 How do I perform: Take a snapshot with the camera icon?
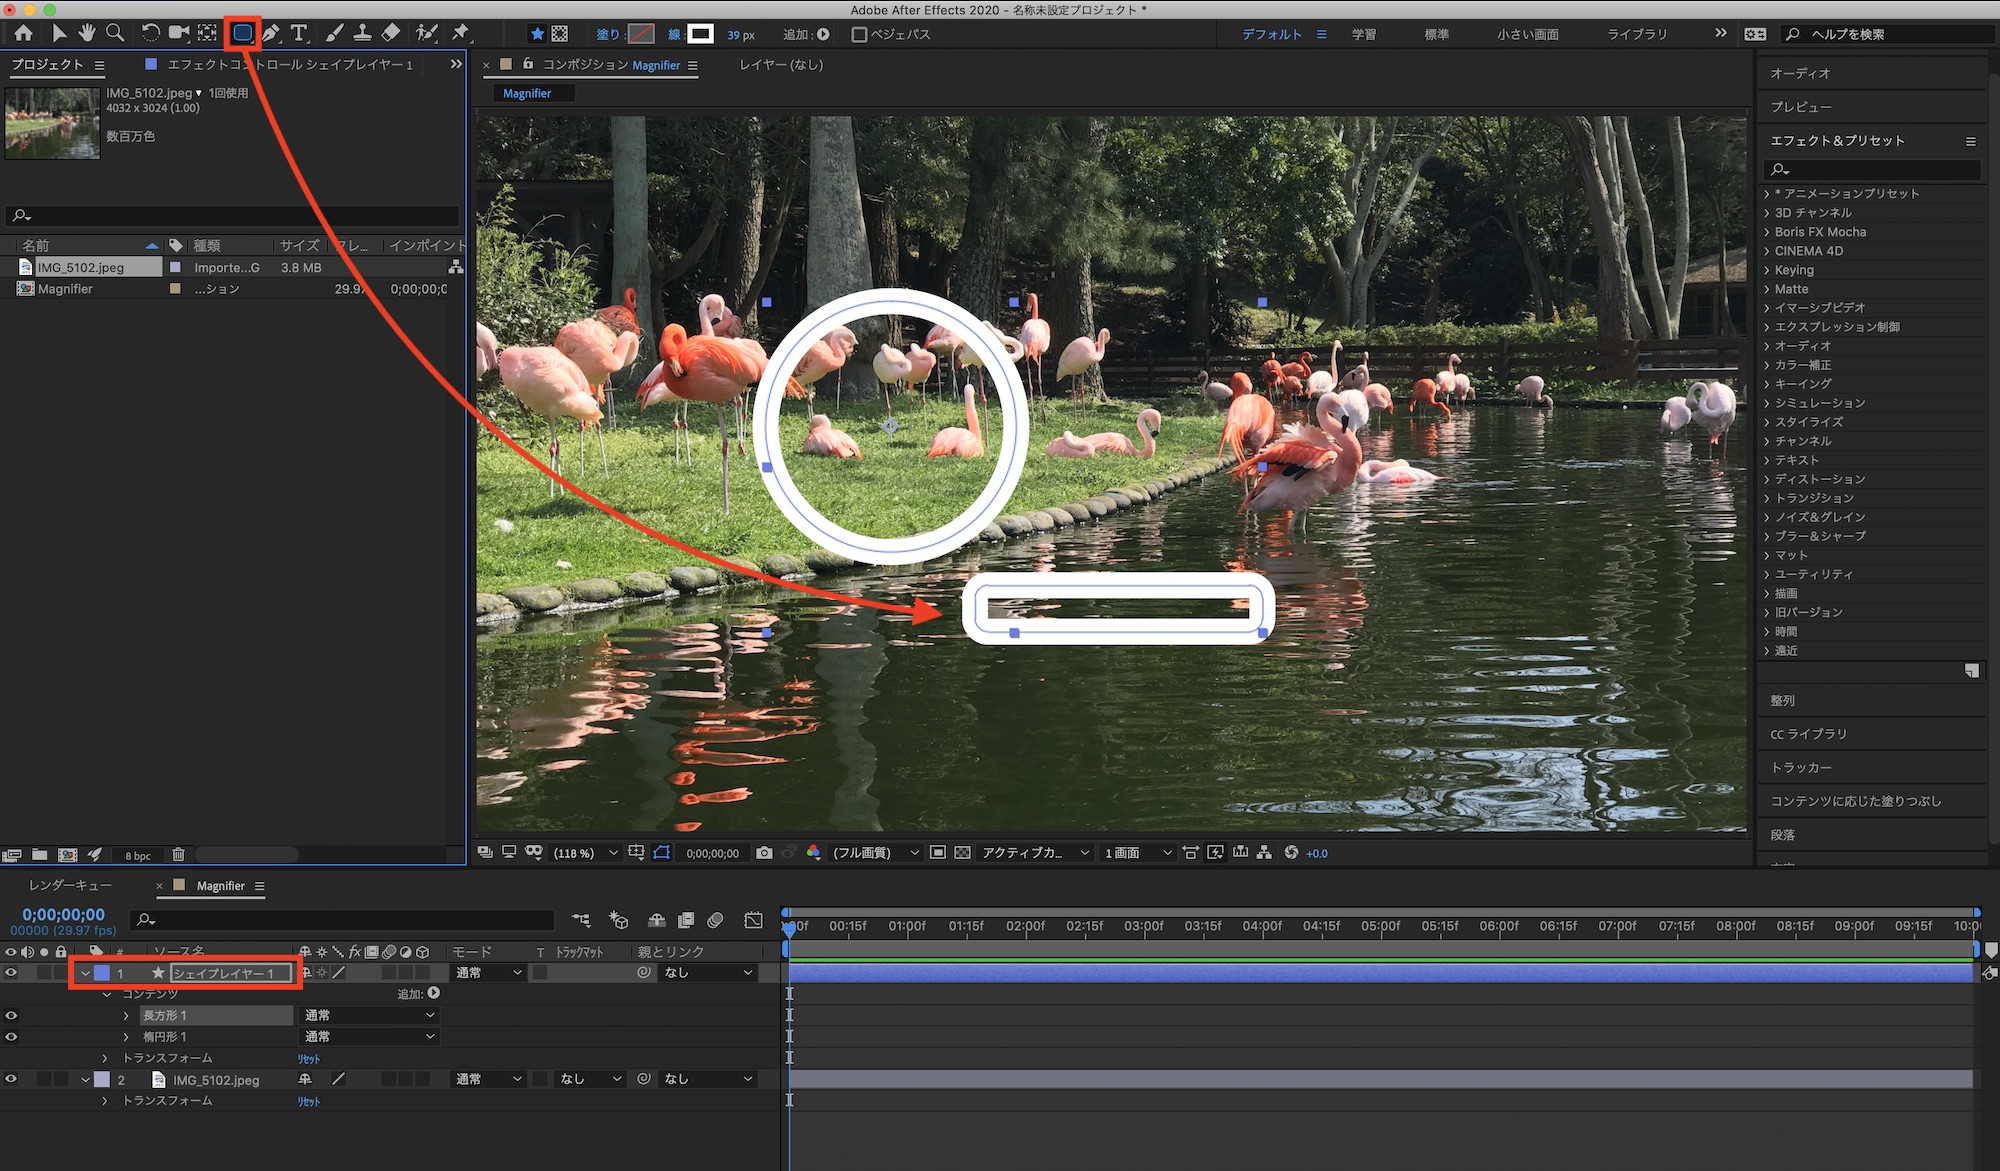pyautogui.click(x=764, y=853)
